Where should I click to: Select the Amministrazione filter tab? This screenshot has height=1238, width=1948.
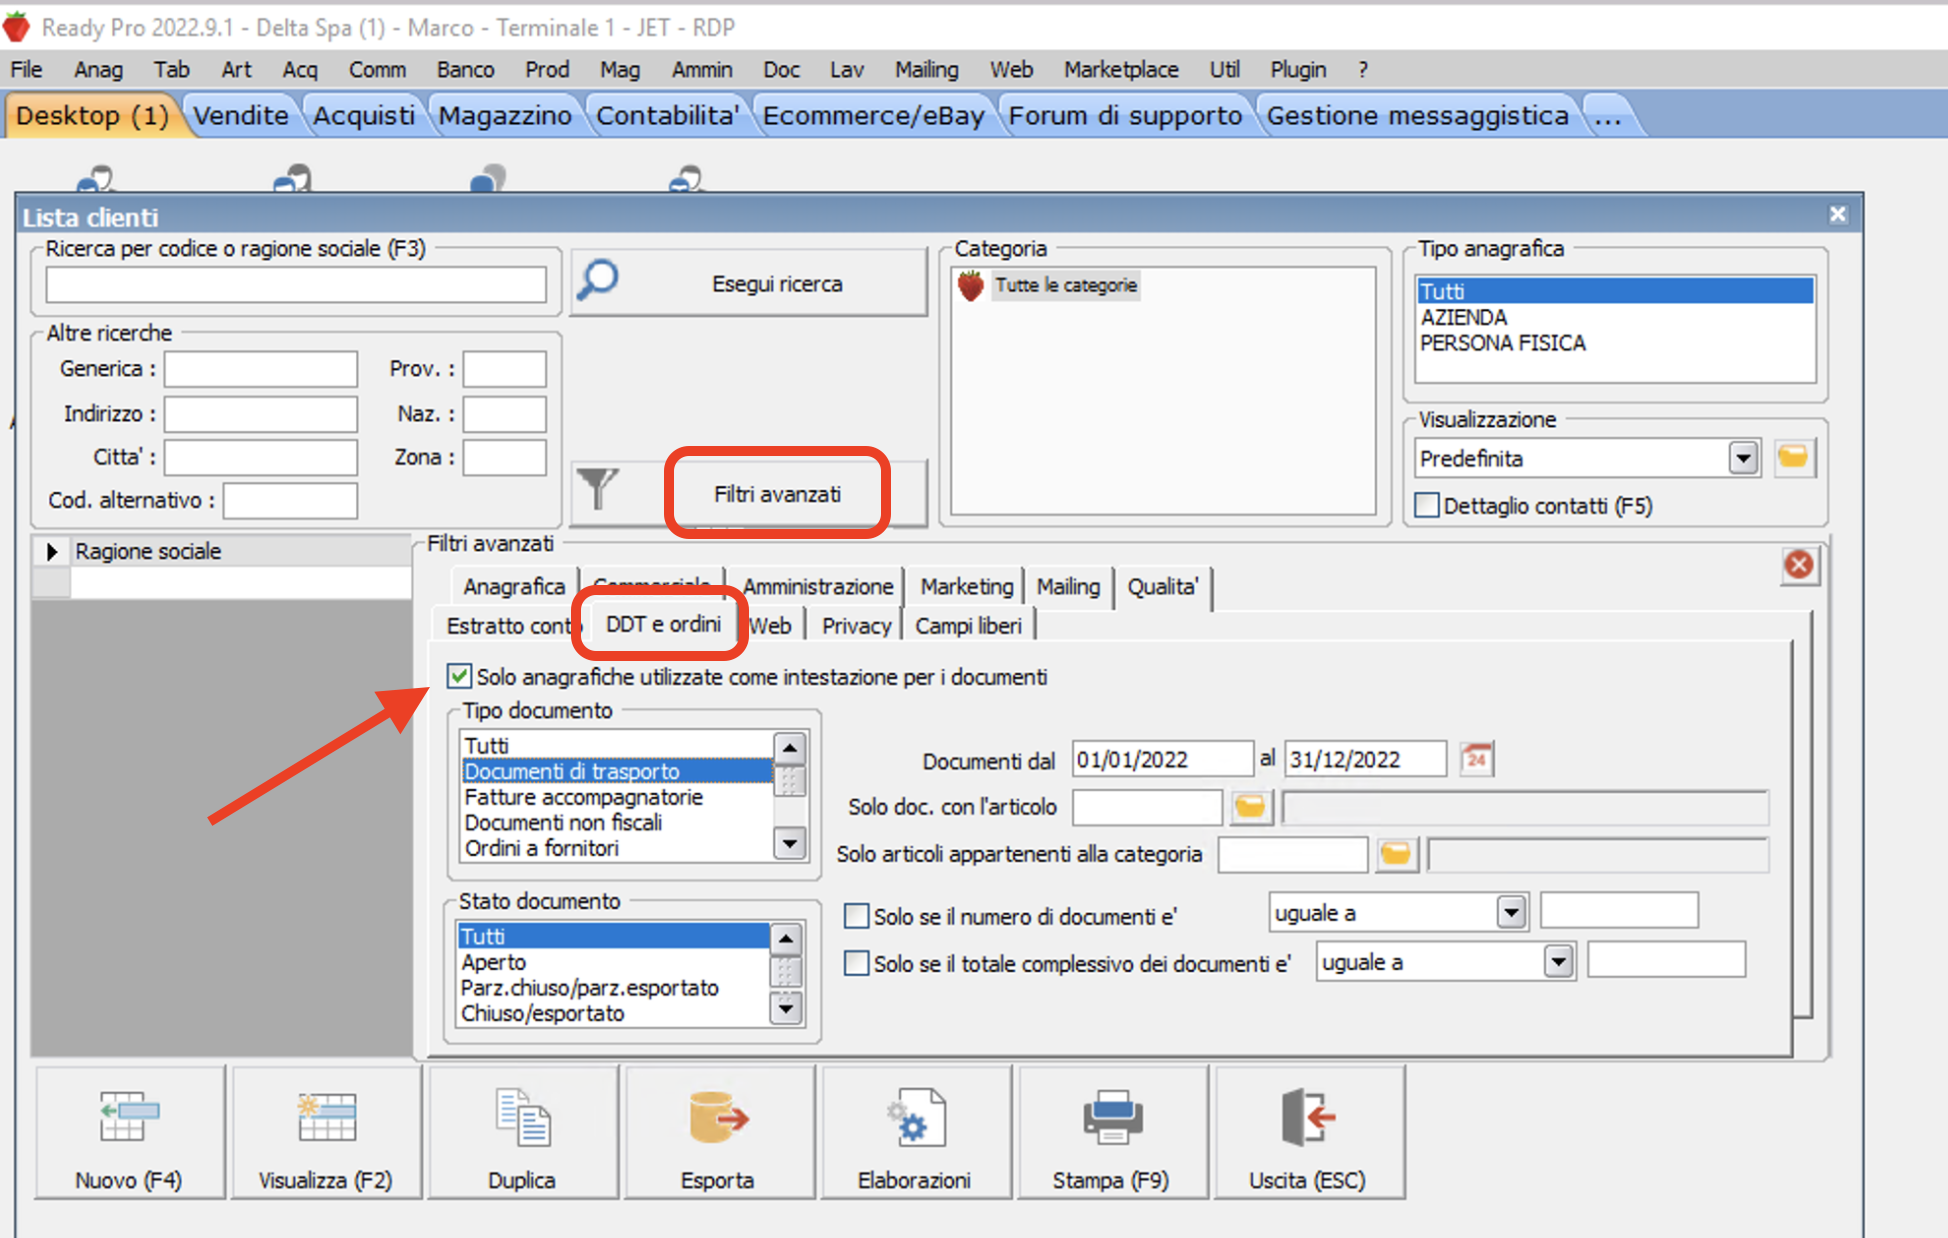[x=817, y=586]
